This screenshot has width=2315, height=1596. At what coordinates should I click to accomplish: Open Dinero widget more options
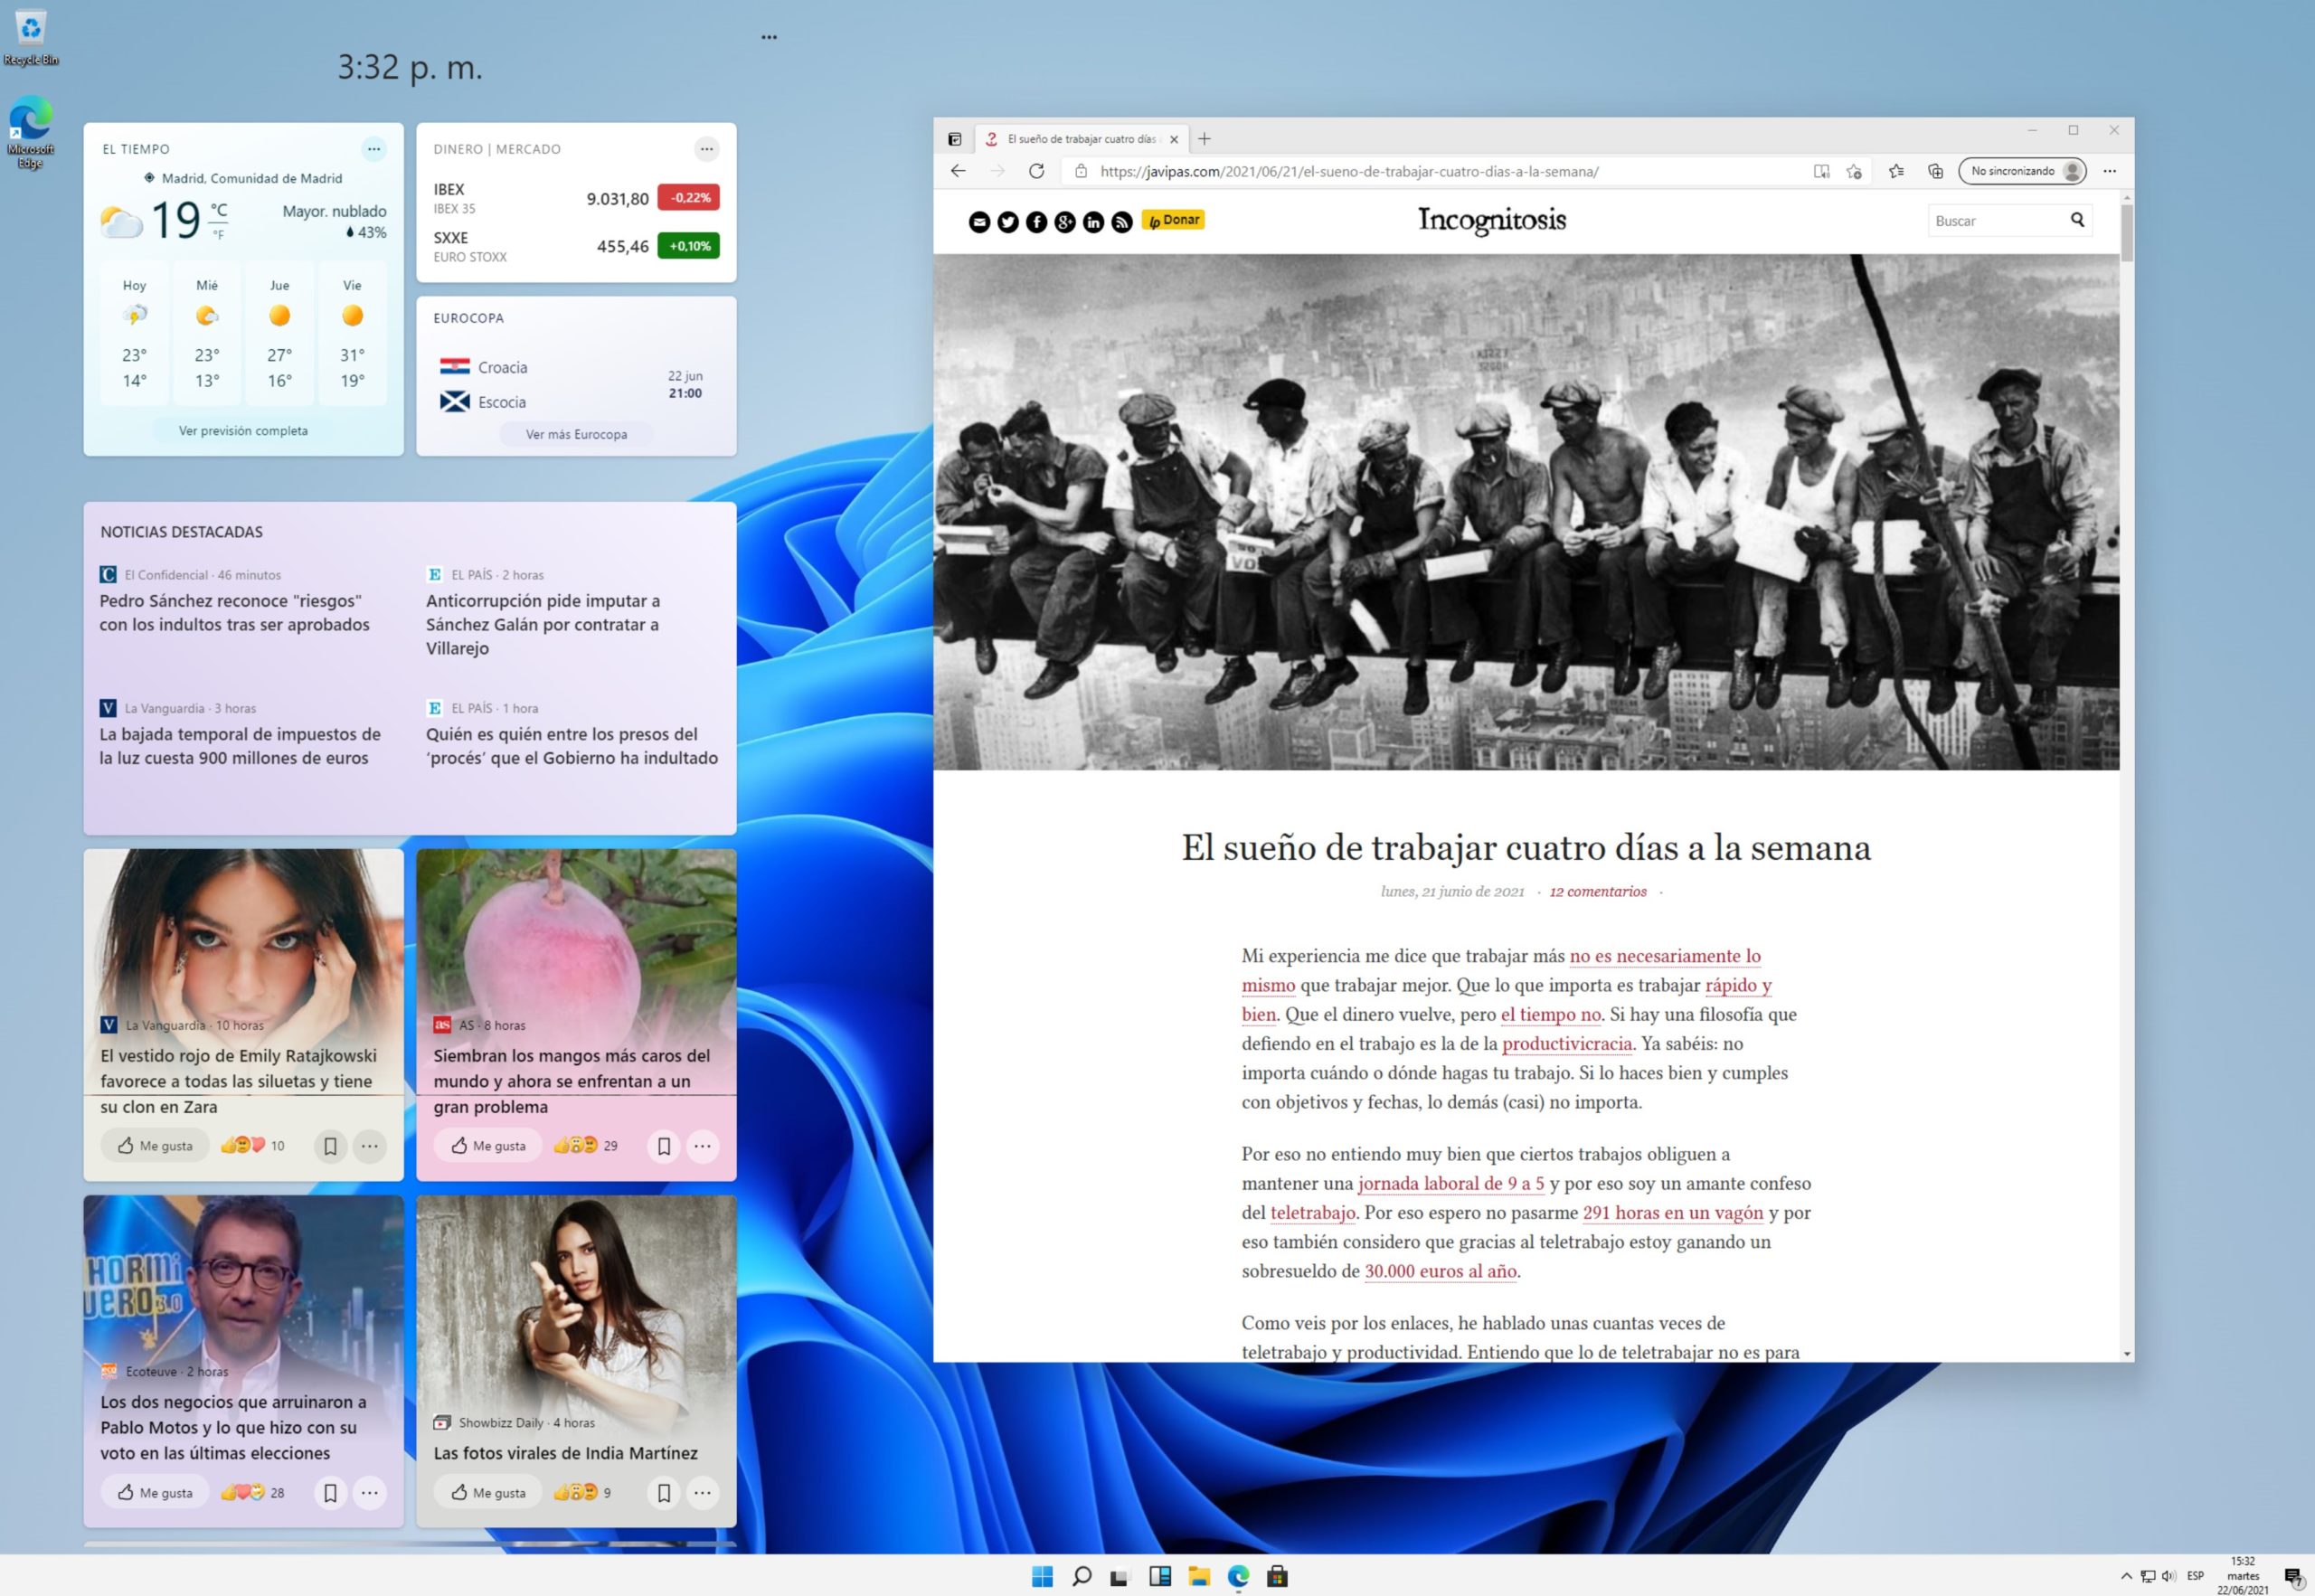706,149
